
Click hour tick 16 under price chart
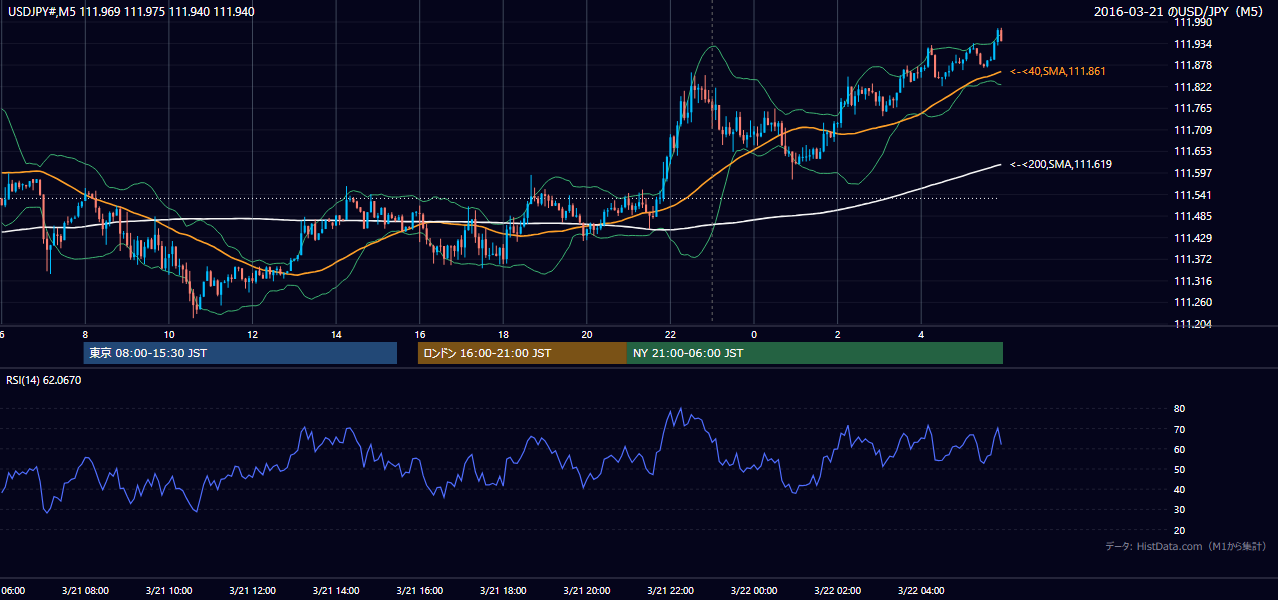[420, 334]
